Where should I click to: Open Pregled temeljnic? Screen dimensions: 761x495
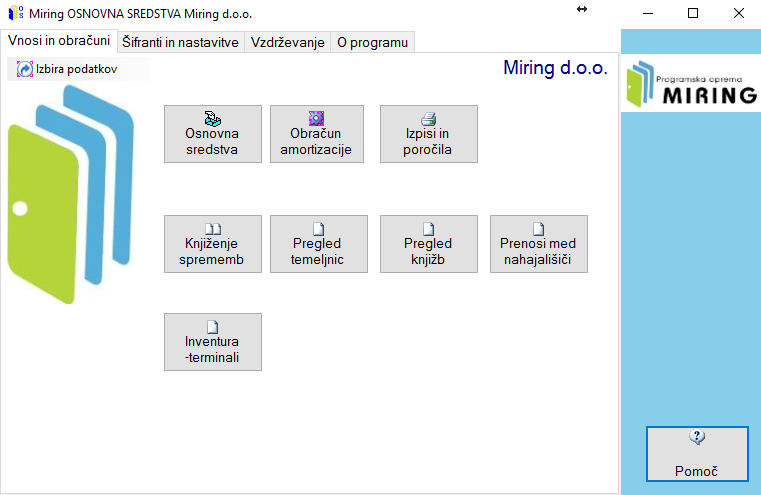click(318, 244)
